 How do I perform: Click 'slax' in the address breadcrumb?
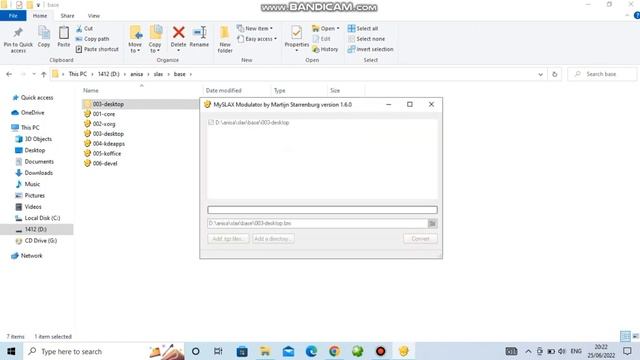pos(158,74)
